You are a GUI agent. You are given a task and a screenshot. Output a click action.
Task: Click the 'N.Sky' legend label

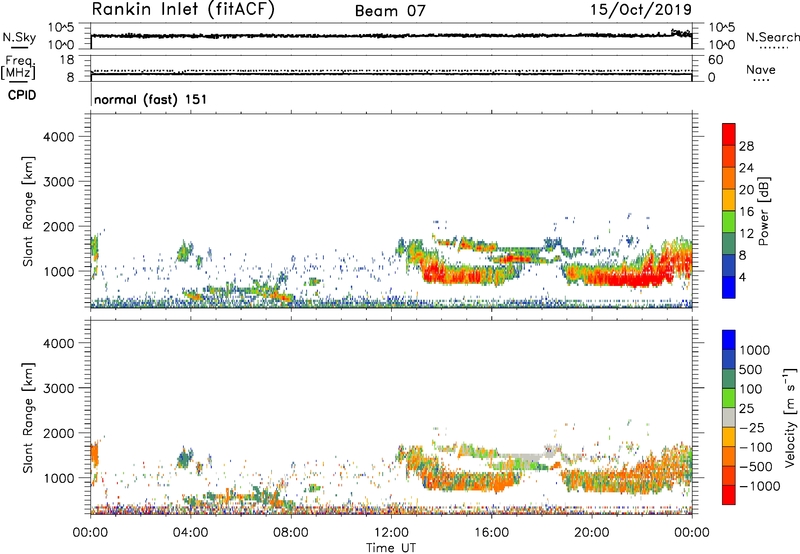tap(19, 37)
